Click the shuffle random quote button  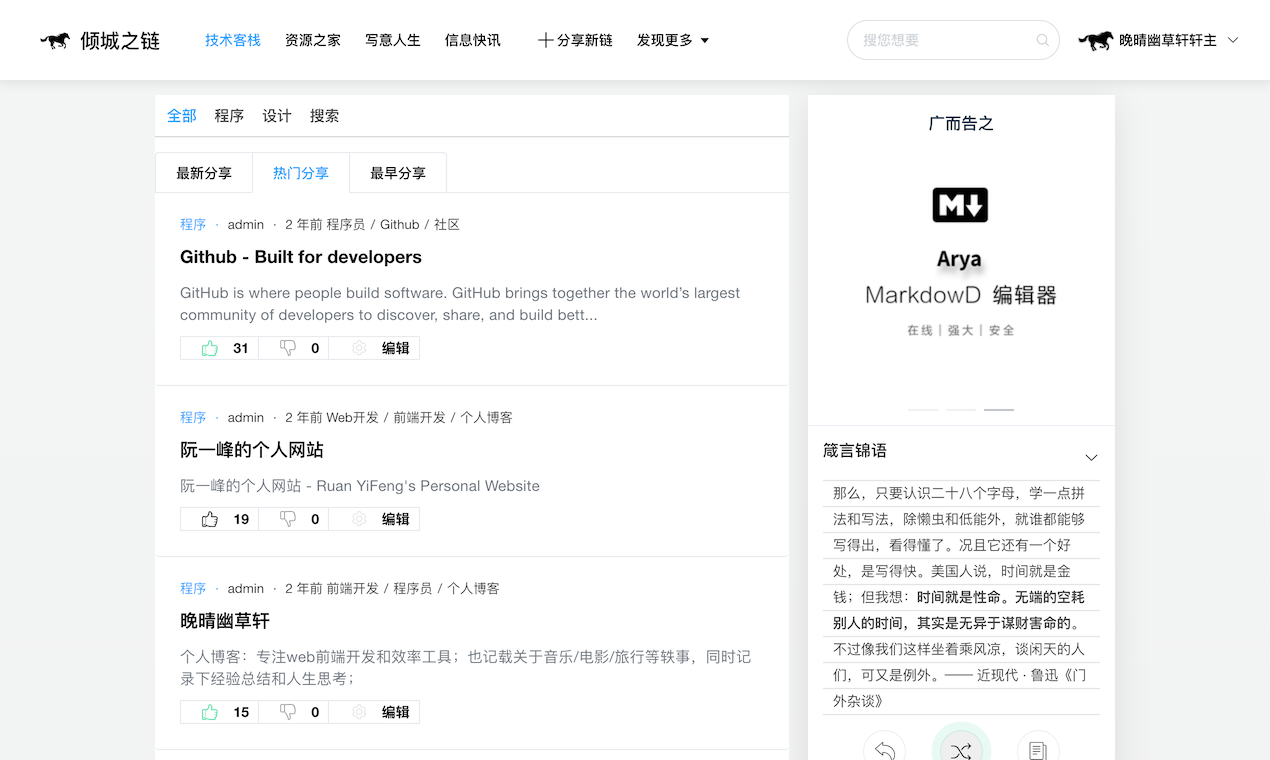[961, 750]
